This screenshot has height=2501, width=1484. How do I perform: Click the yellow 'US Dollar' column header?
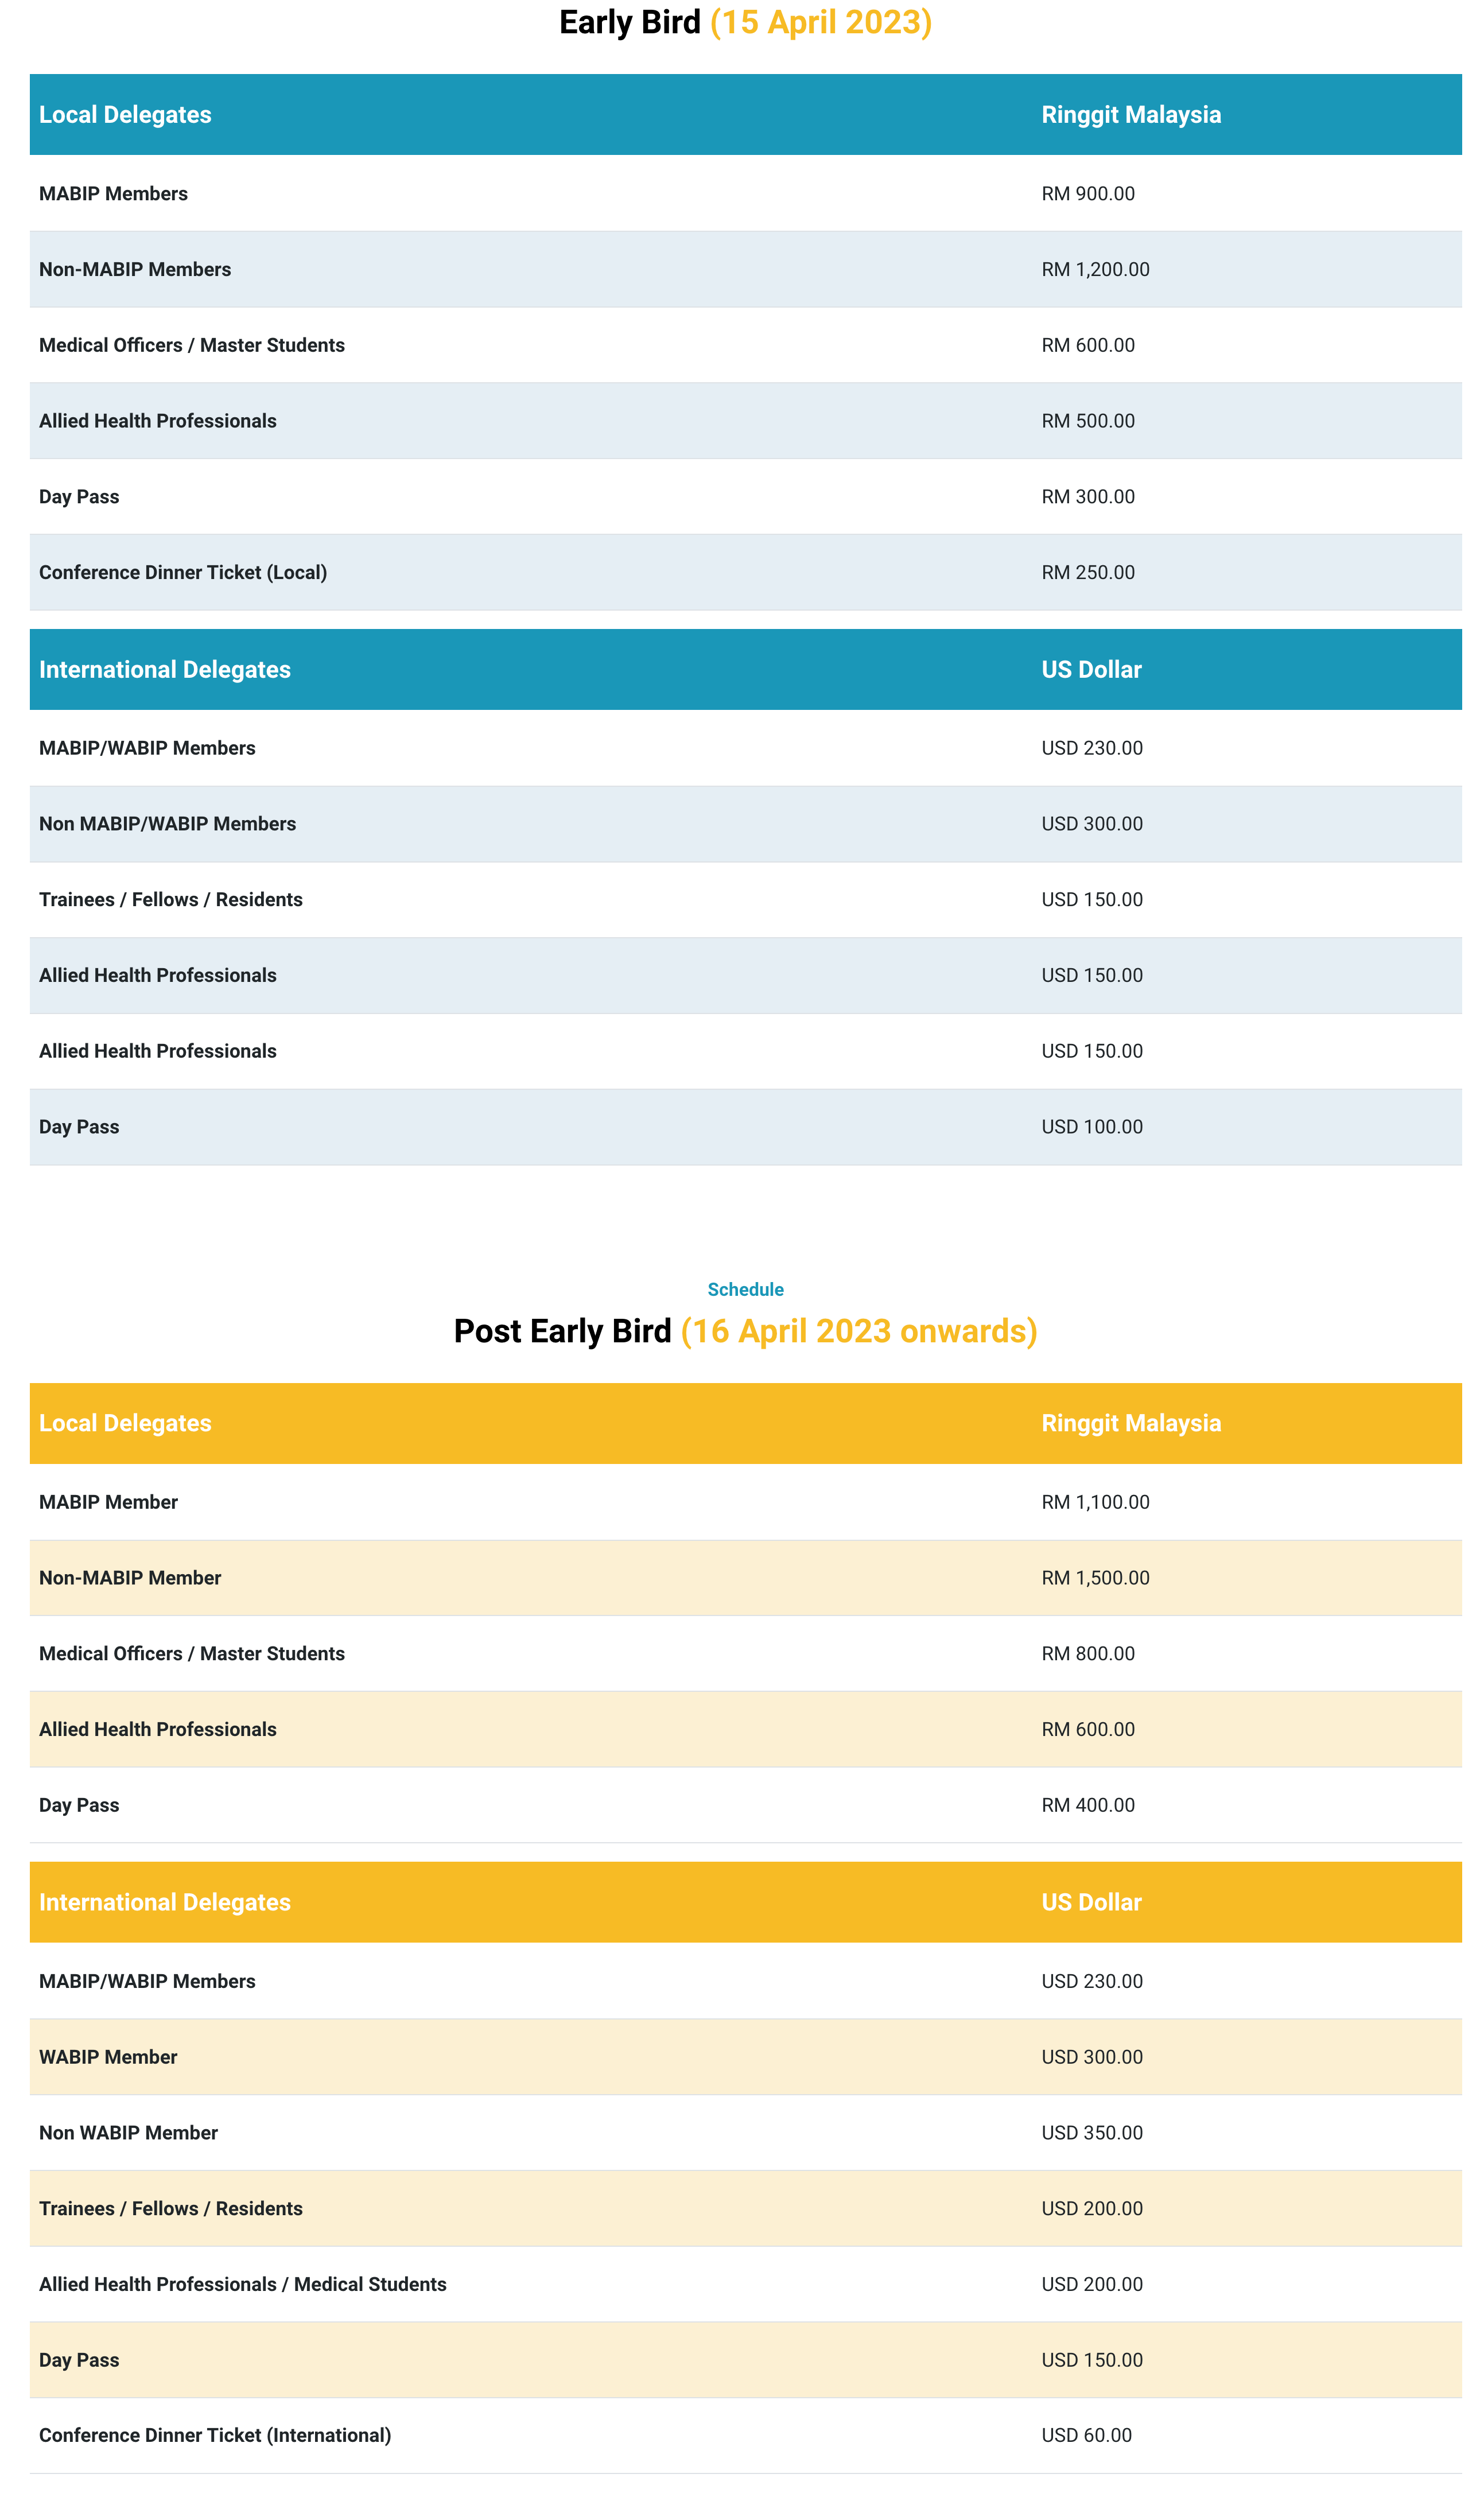tap(1091, 1902)
